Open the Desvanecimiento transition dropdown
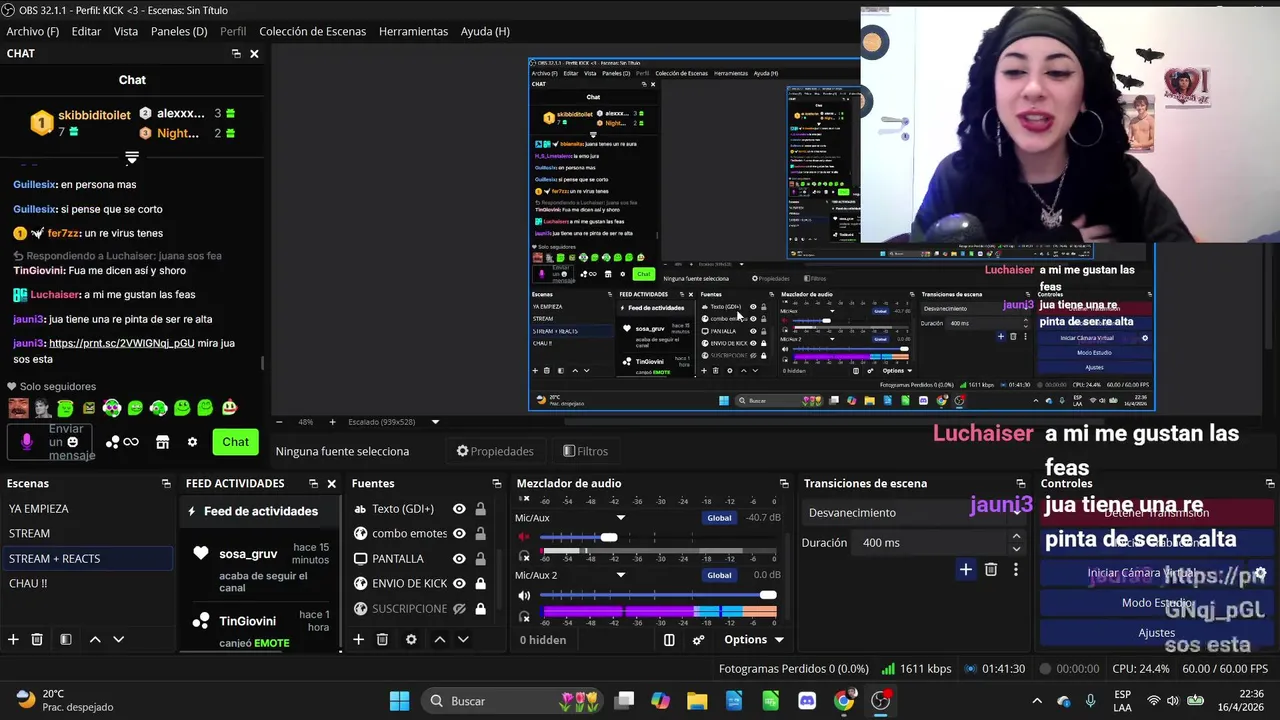The height and width of the screenshot is (720, 1280). pyautogui.click(x=915, y=512)
